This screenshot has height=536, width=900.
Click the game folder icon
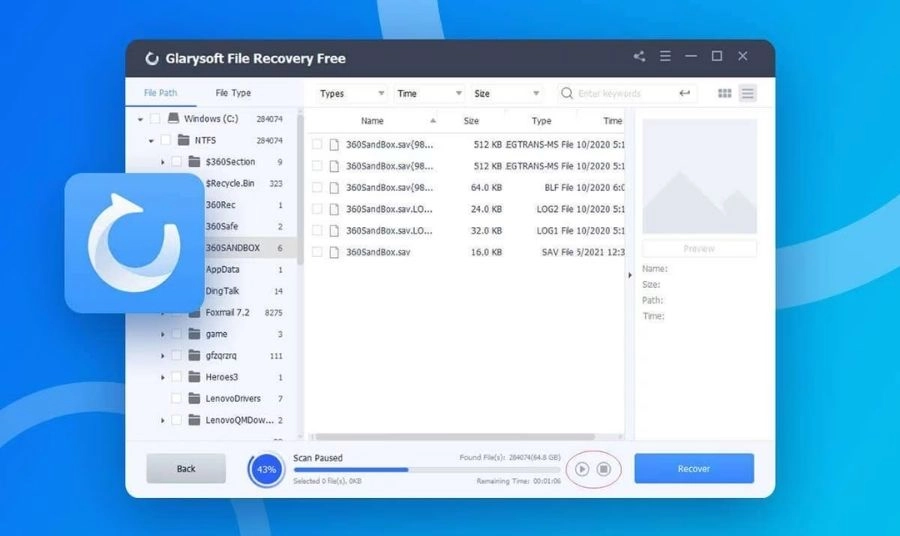point(194,334)
